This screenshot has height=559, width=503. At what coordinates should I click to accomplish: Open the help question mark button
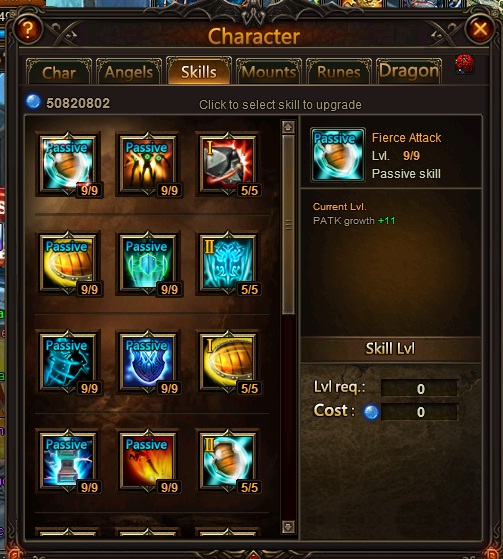pos(28,29)
